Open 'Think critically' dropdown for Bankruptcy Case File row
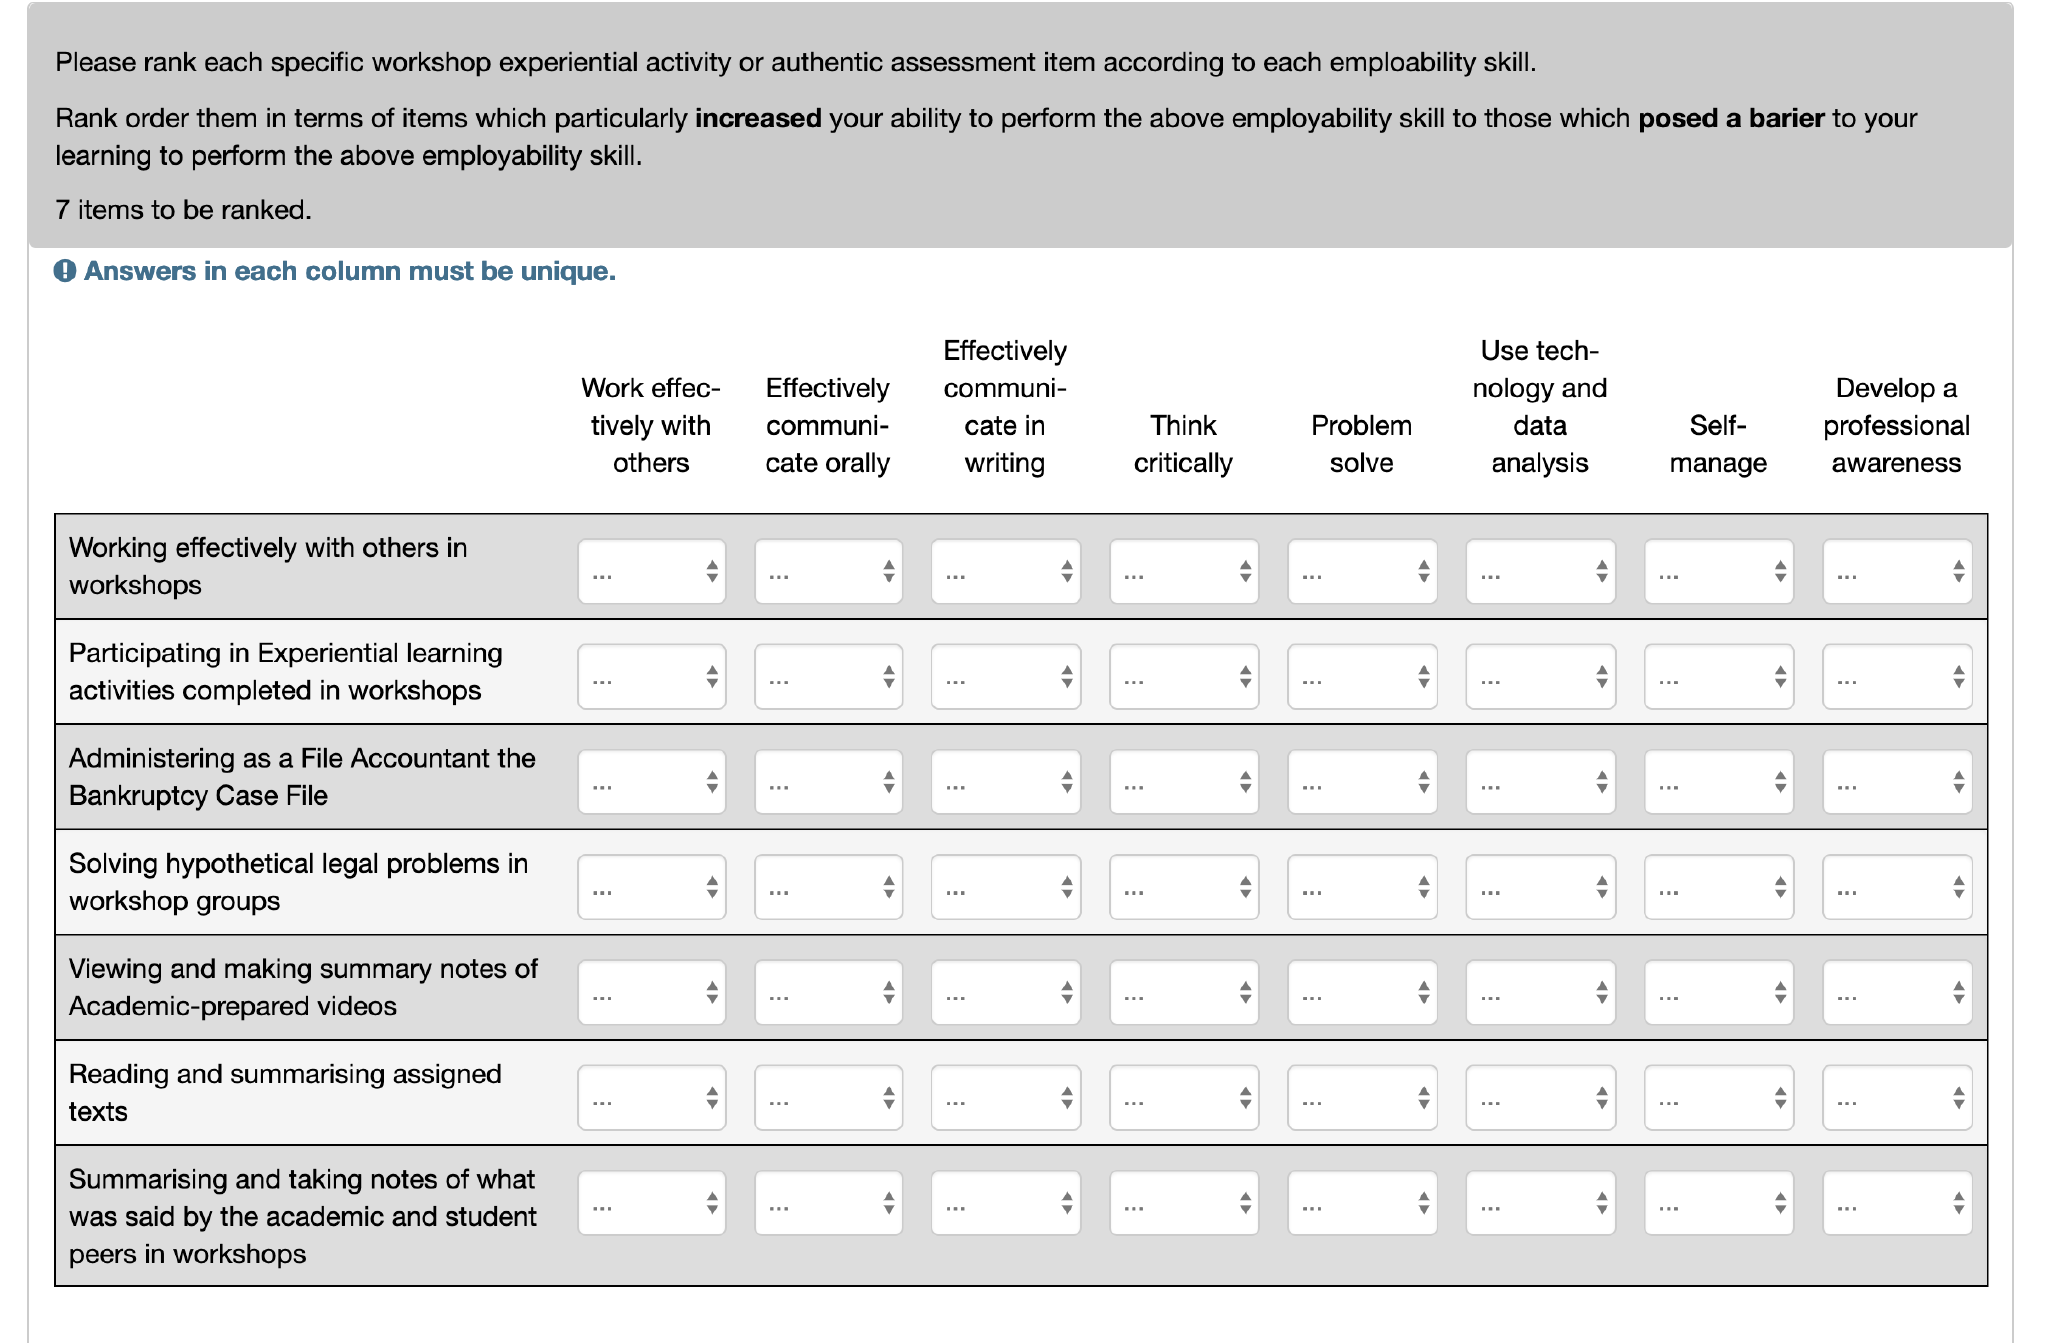2048x1343 pixels. 1183,782
